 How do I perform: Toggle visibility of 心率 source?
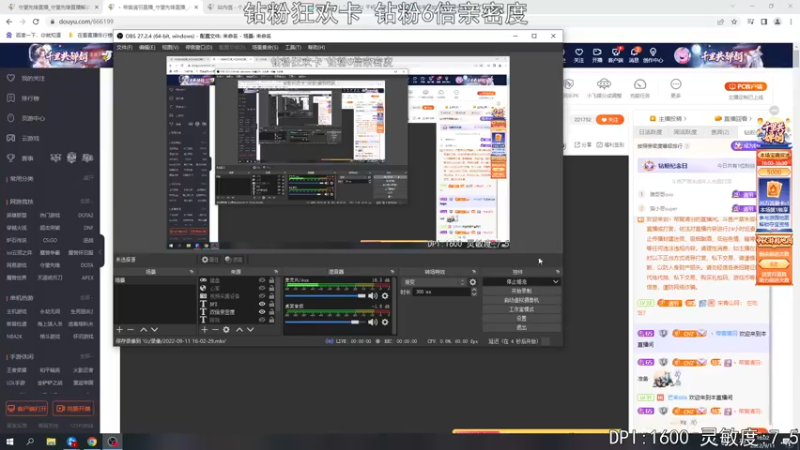[262, 288]
